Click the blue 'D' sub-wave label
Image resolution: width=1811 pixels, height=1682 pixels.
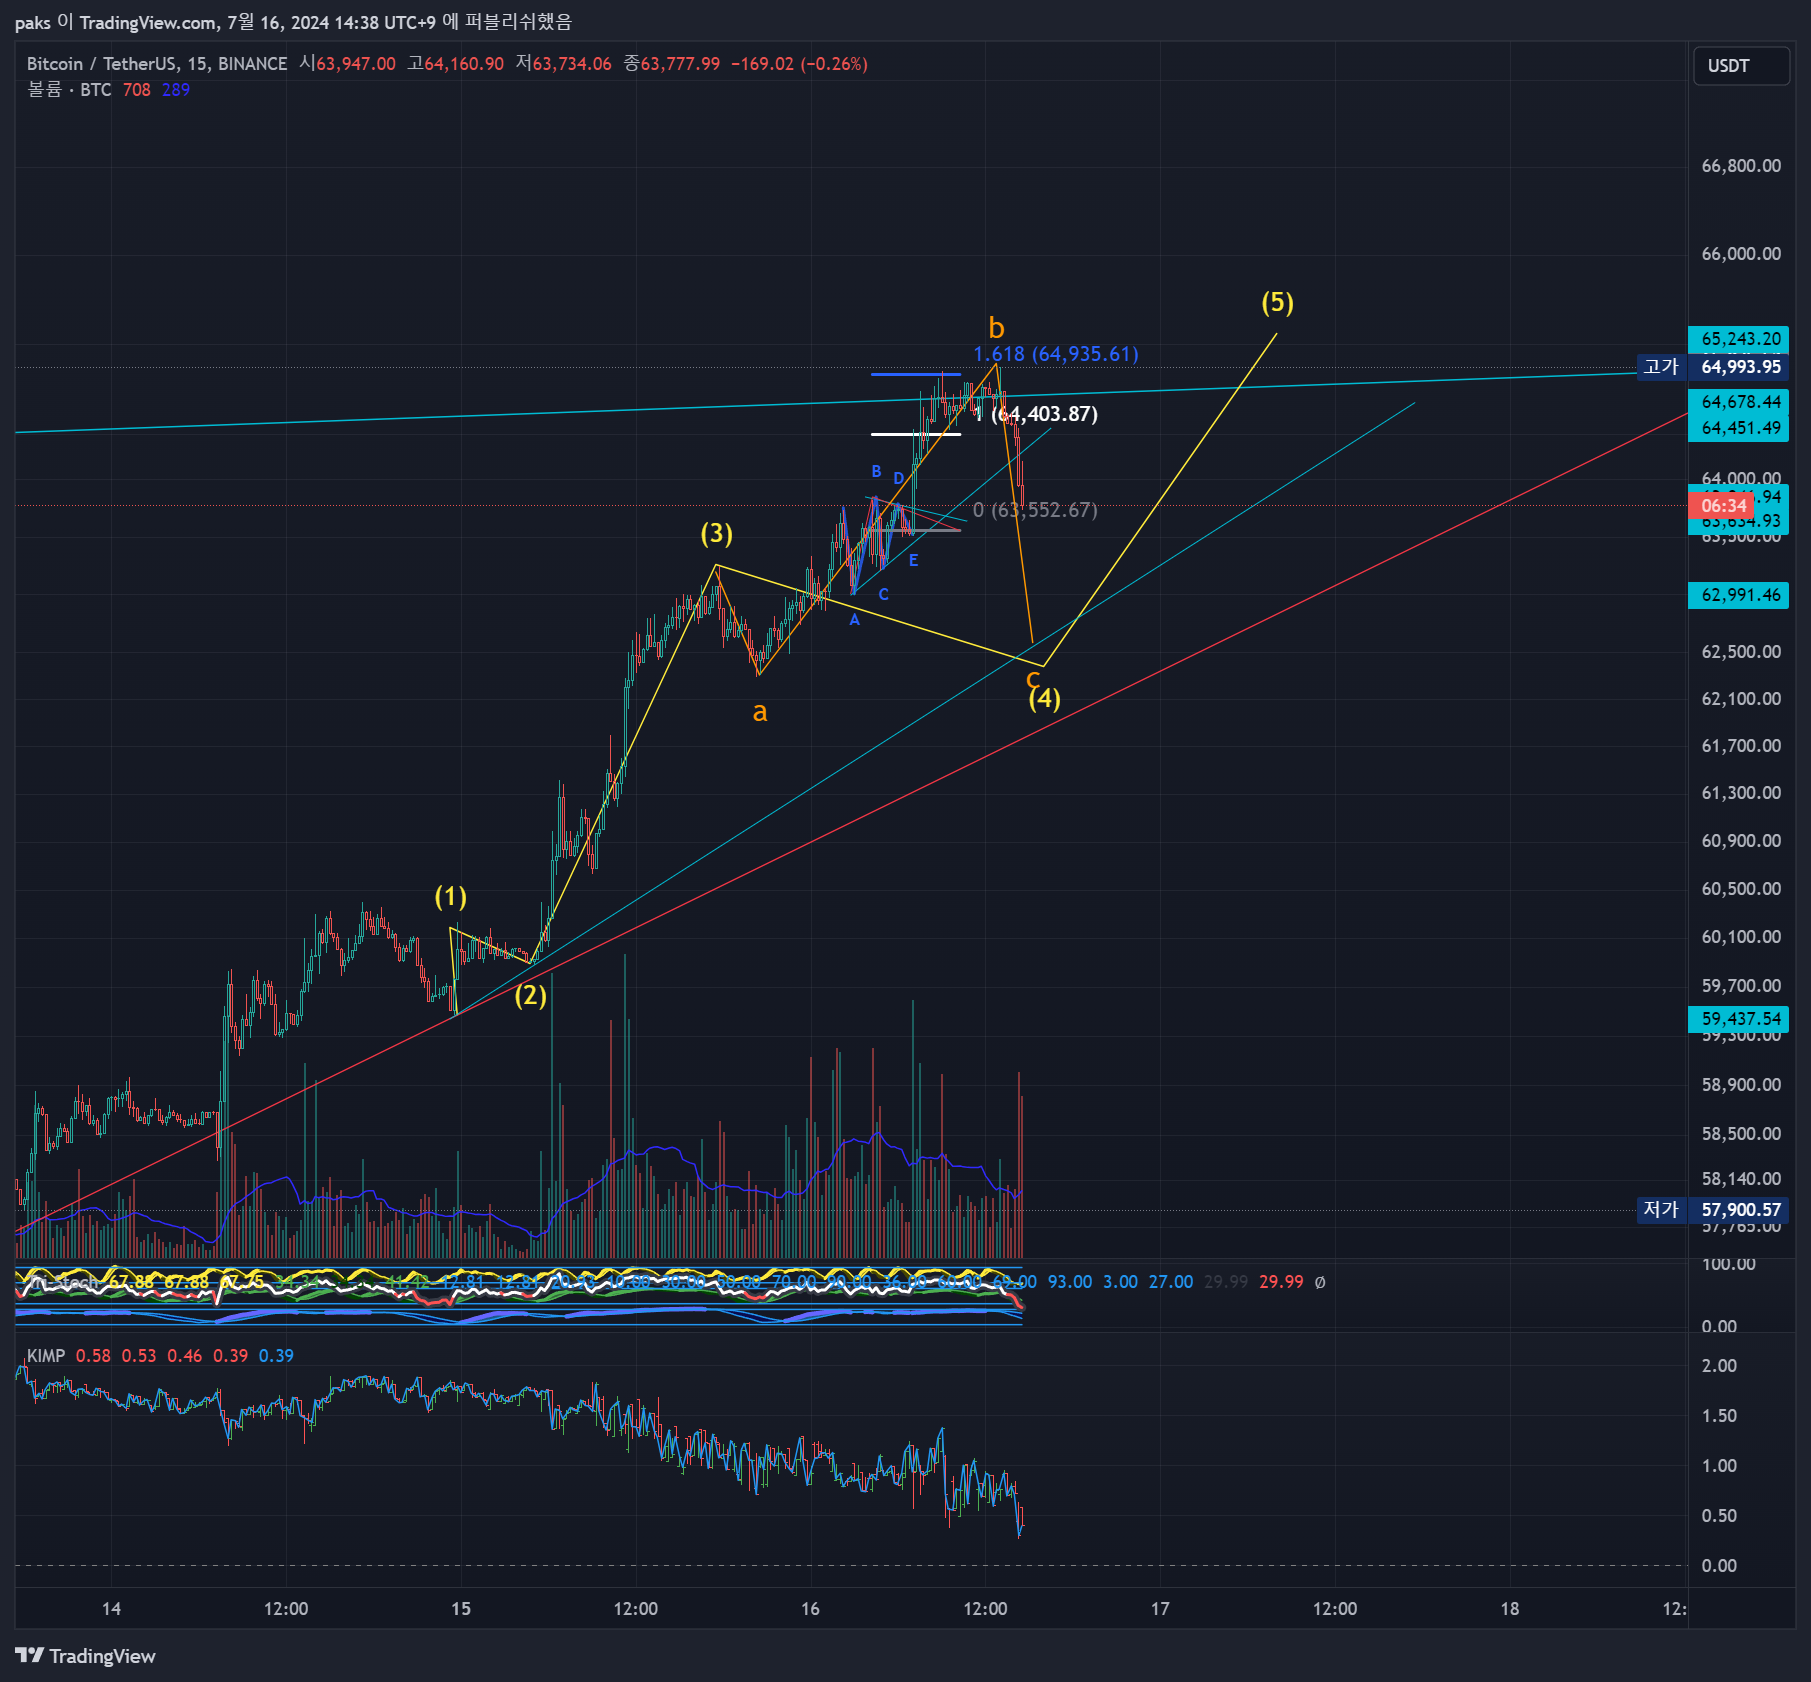coord(898,479)
